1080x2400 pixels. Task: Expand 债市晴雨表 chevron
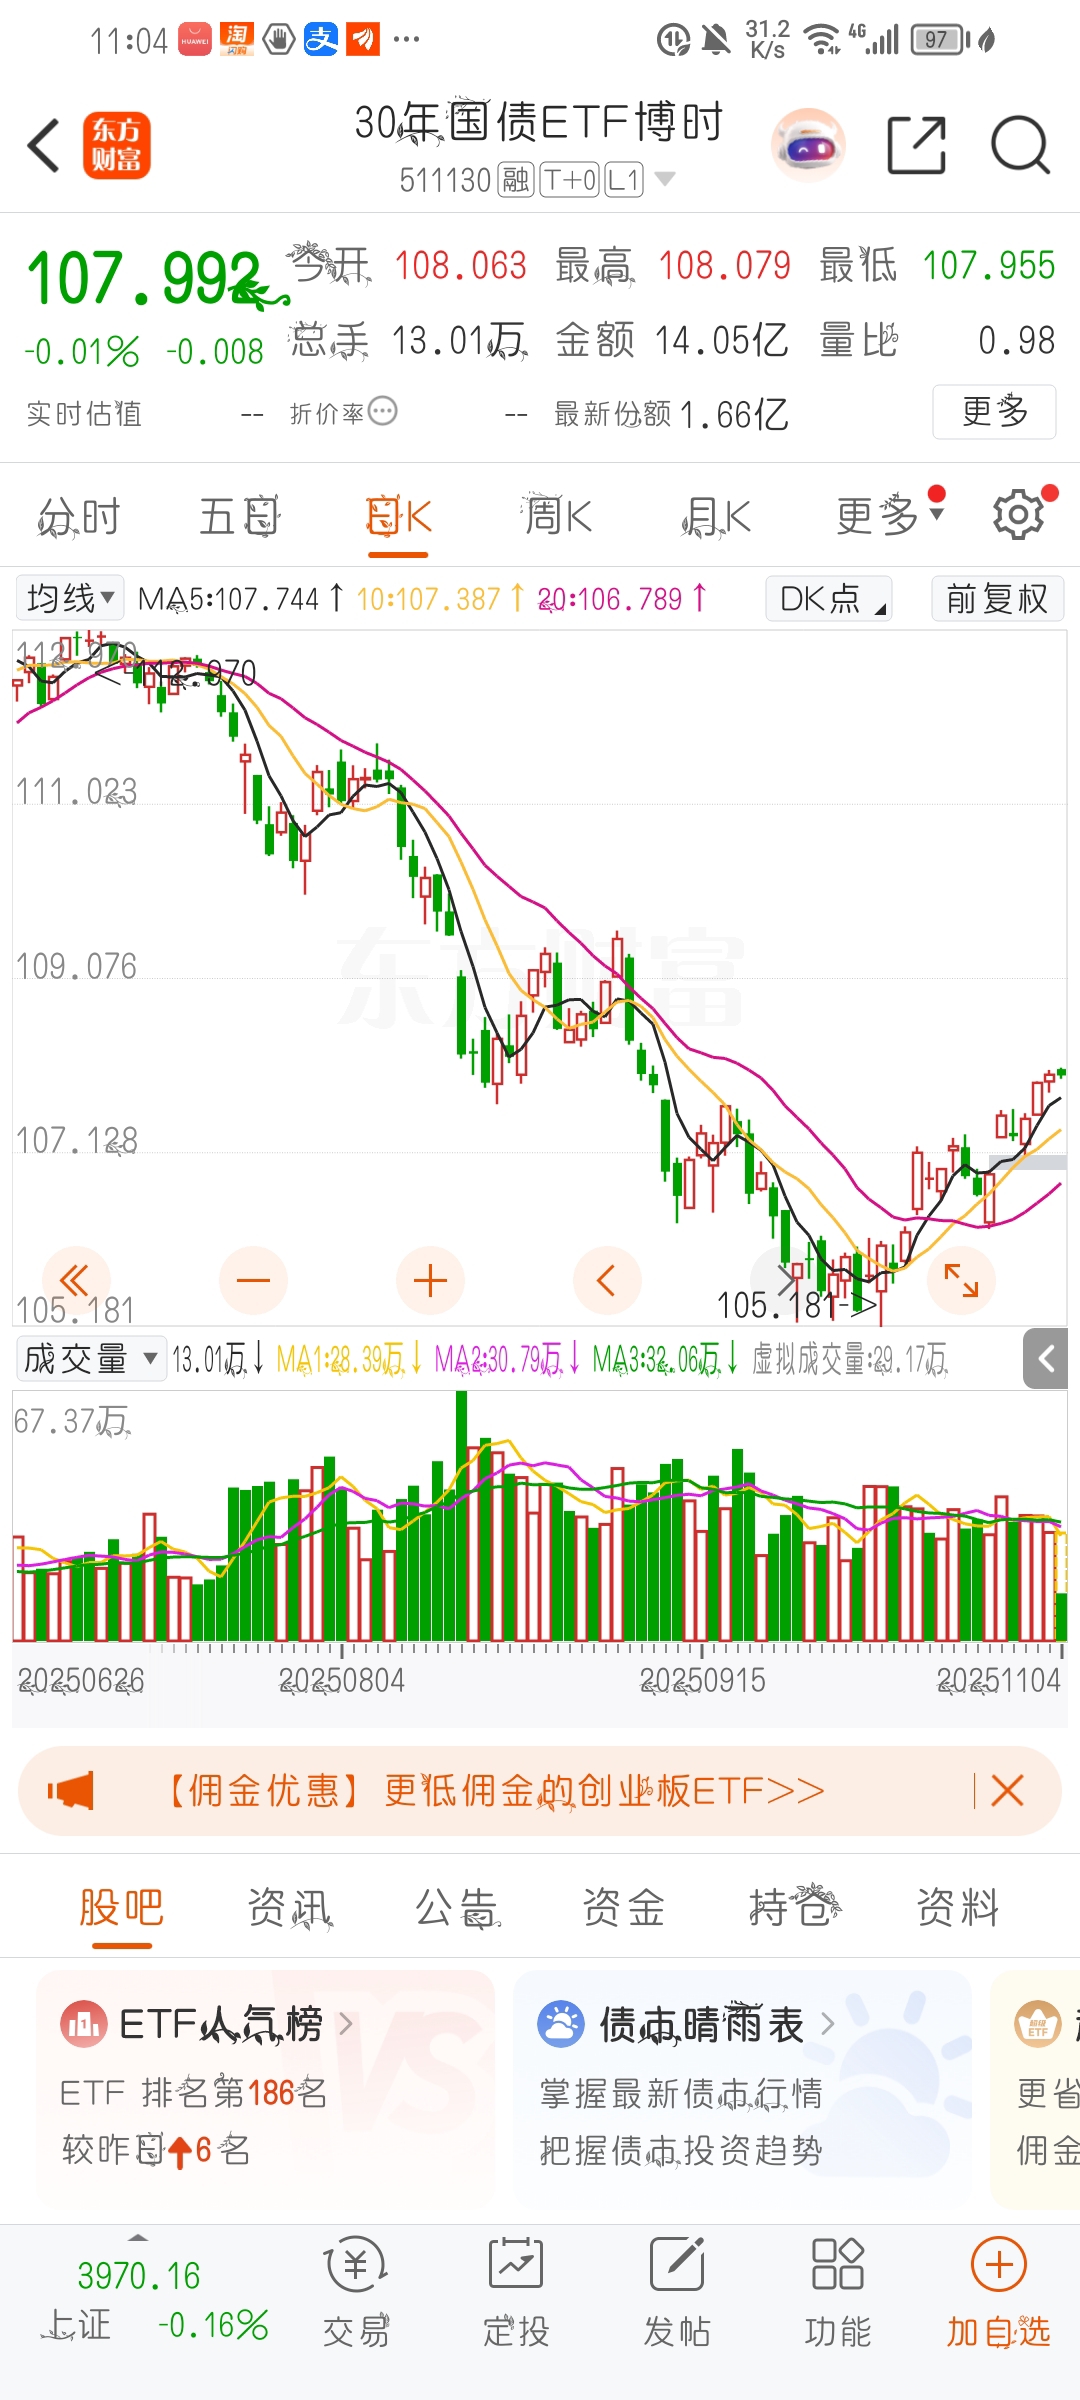click(x=827, y=2024)
